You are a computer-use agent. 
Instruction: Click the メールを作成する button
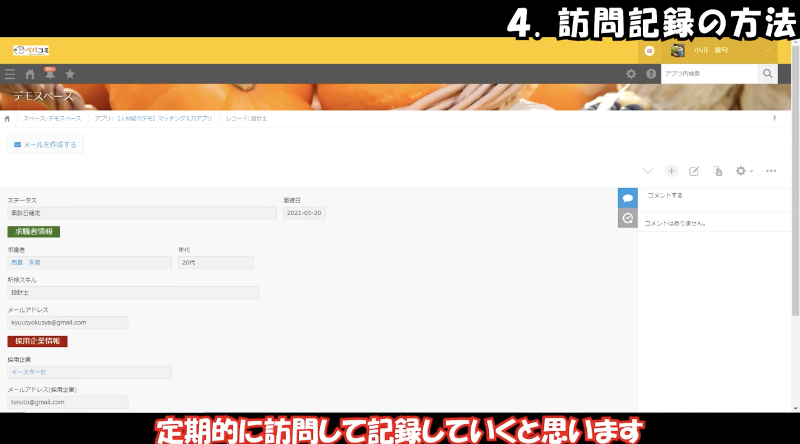click(x=45, y=144)
